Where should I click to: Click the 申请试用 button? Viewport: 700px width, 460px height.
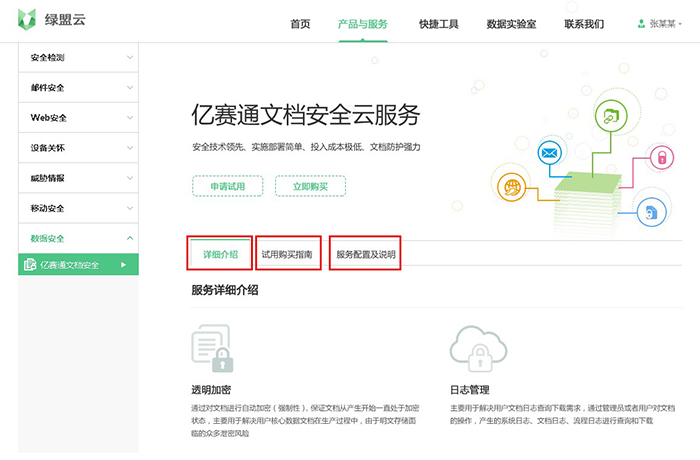tap(228, 186)
